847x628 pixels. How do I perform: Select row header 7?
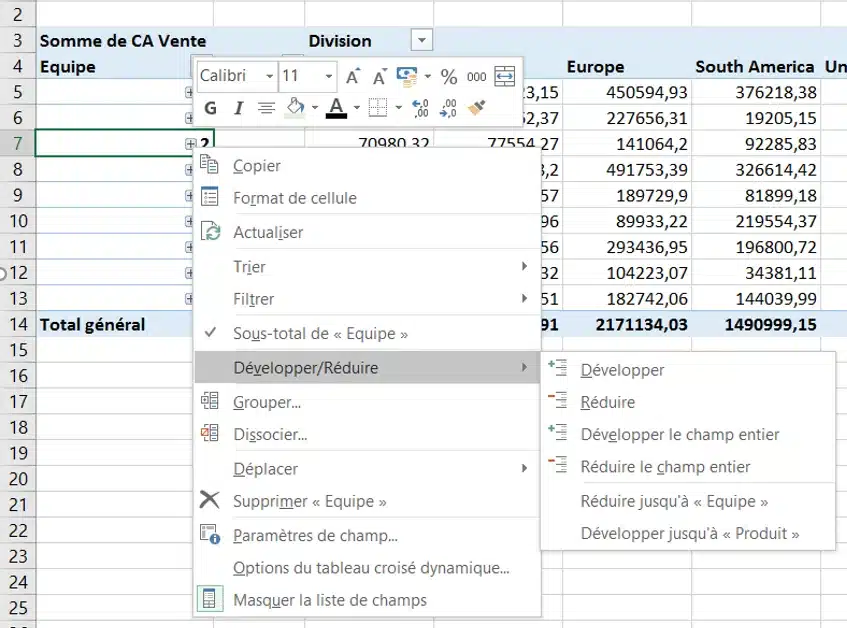click(18, 144)
